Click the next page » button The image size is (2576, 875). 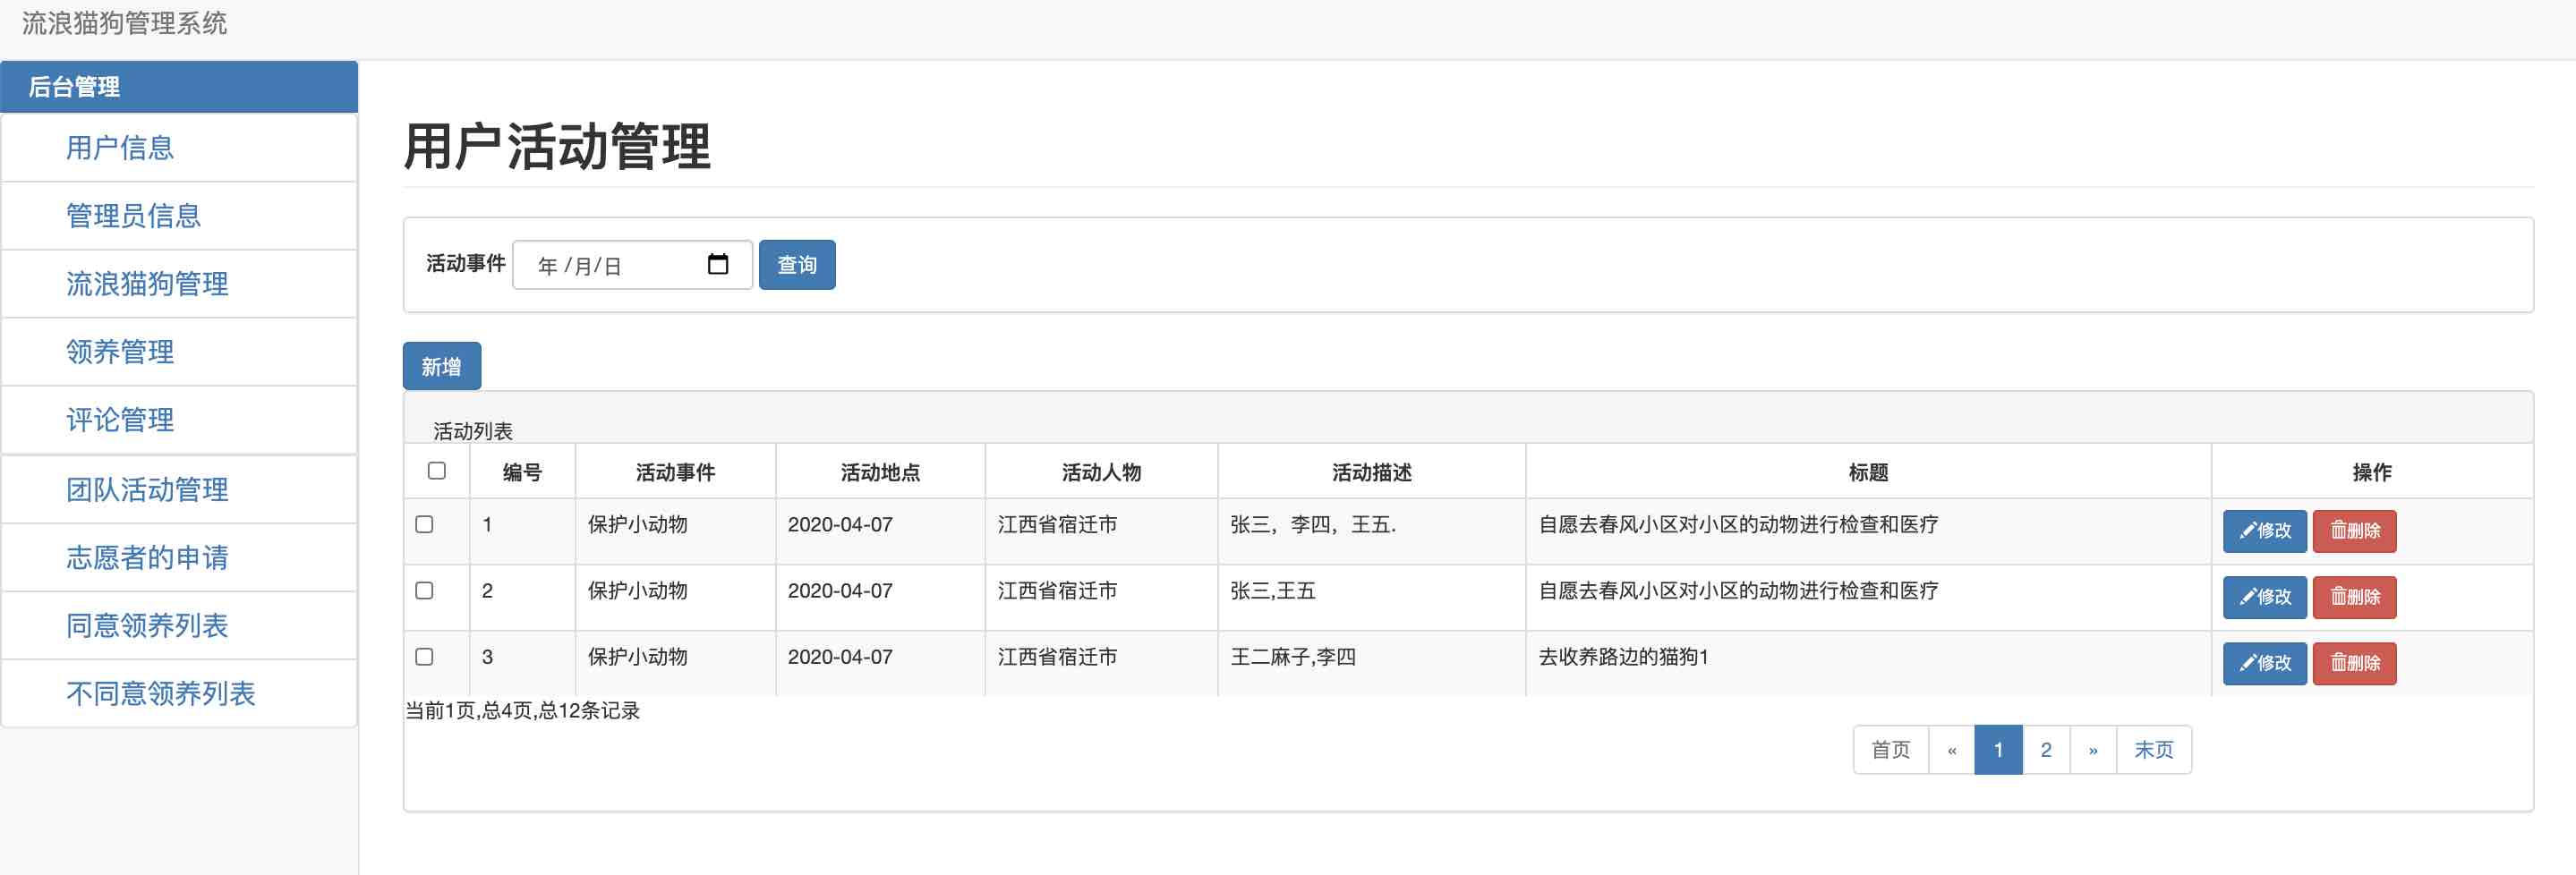click(2093, 750)
